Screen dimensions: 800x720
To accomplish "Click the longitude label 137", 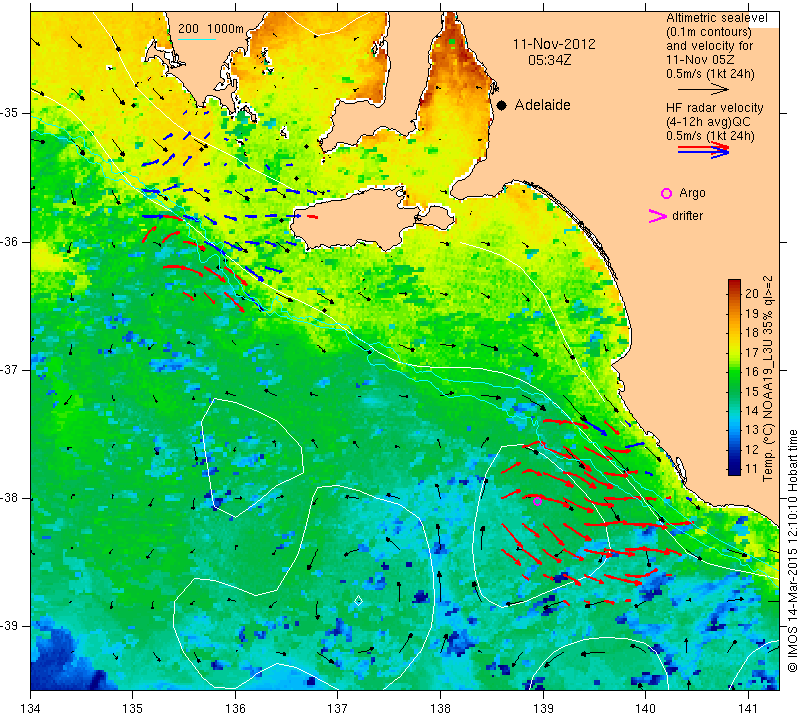I will click(x=338, y=709).
